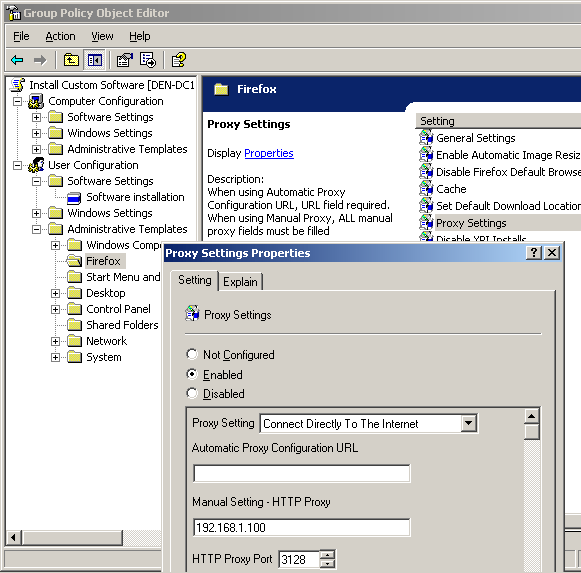Expand Windows Settings under Computer Configuration
Image resolution: width=581 pixels, height=573 pixels.
click(36, 133)
